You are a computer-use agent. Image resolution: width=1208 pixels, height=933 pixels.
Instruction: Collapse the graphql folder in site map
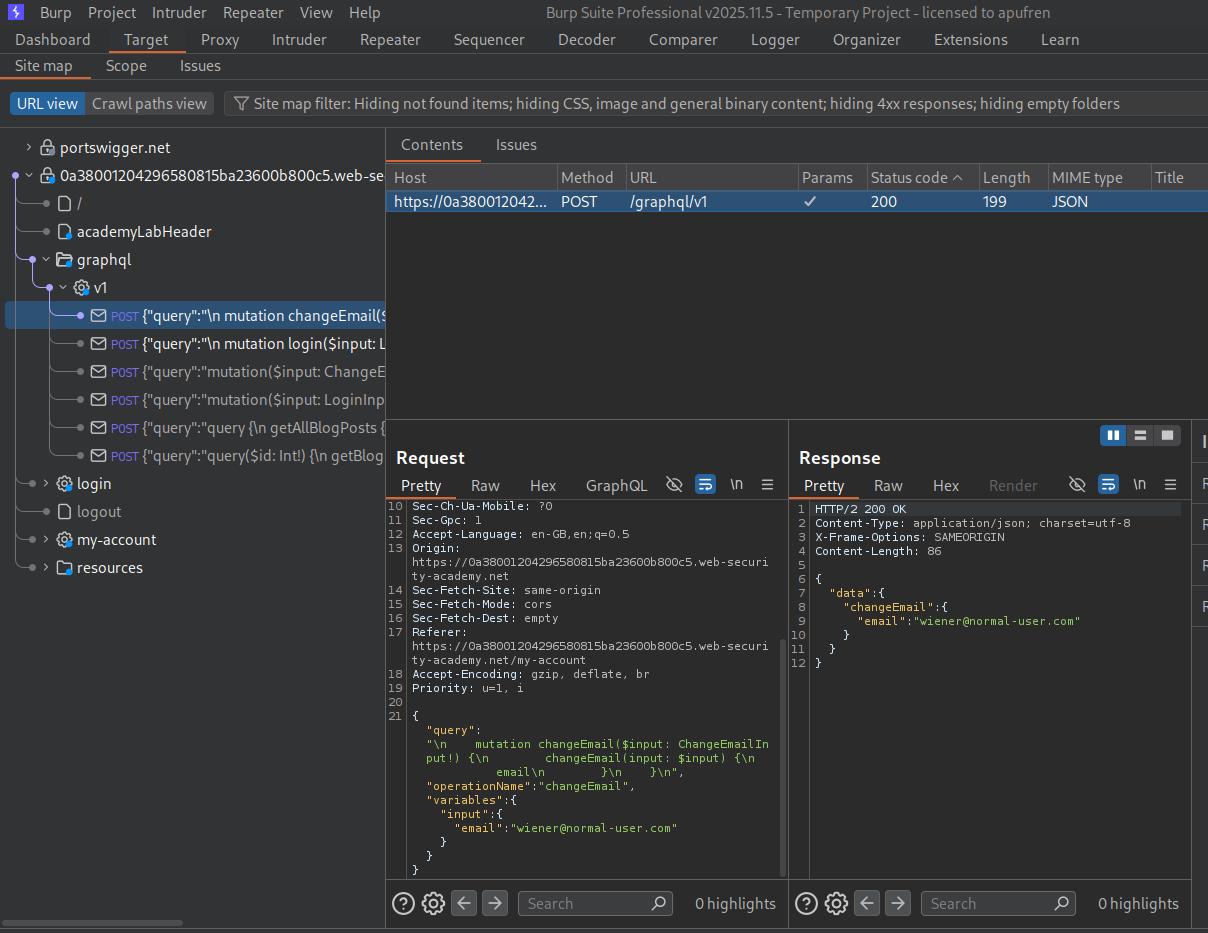point(45,260)
